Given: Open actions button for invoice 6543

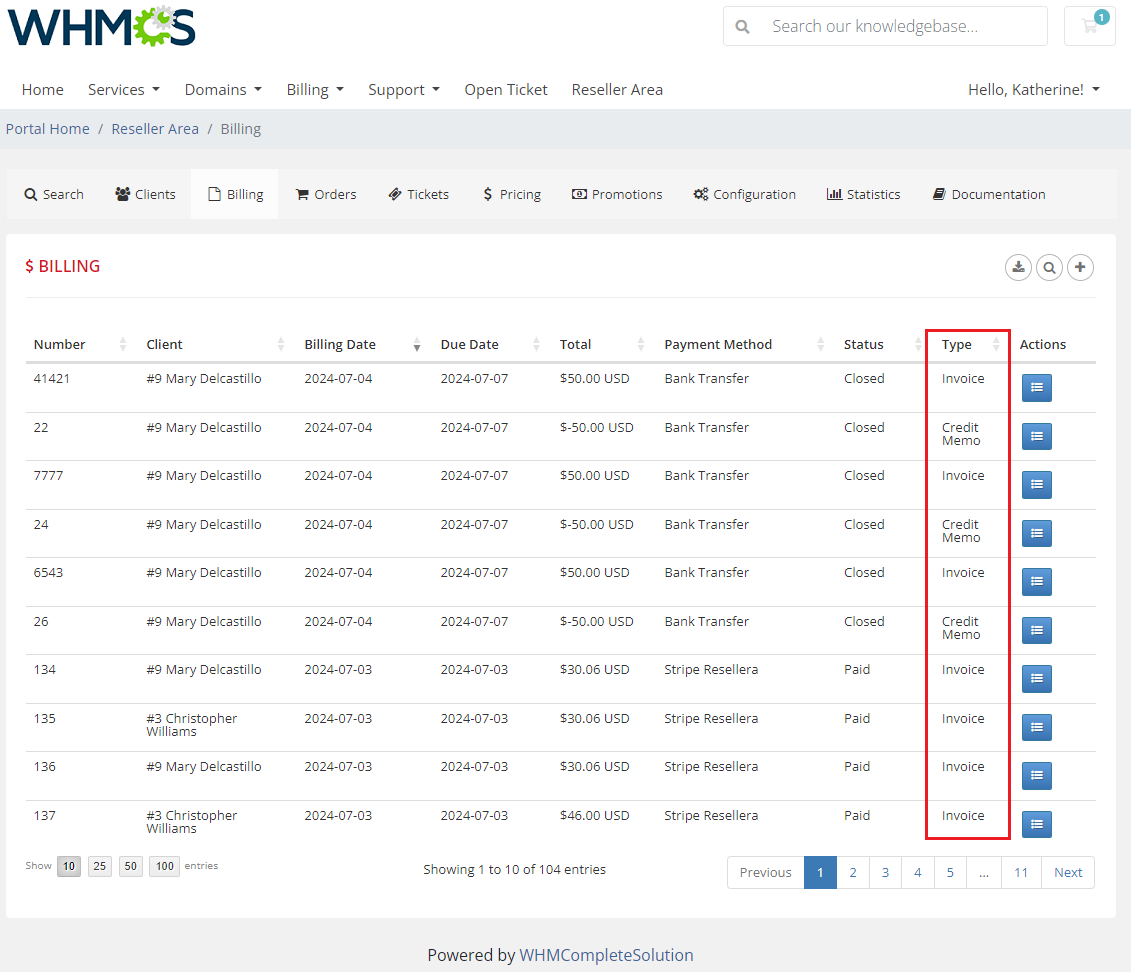Looking at the screenshot, I should pos(1037,582).
